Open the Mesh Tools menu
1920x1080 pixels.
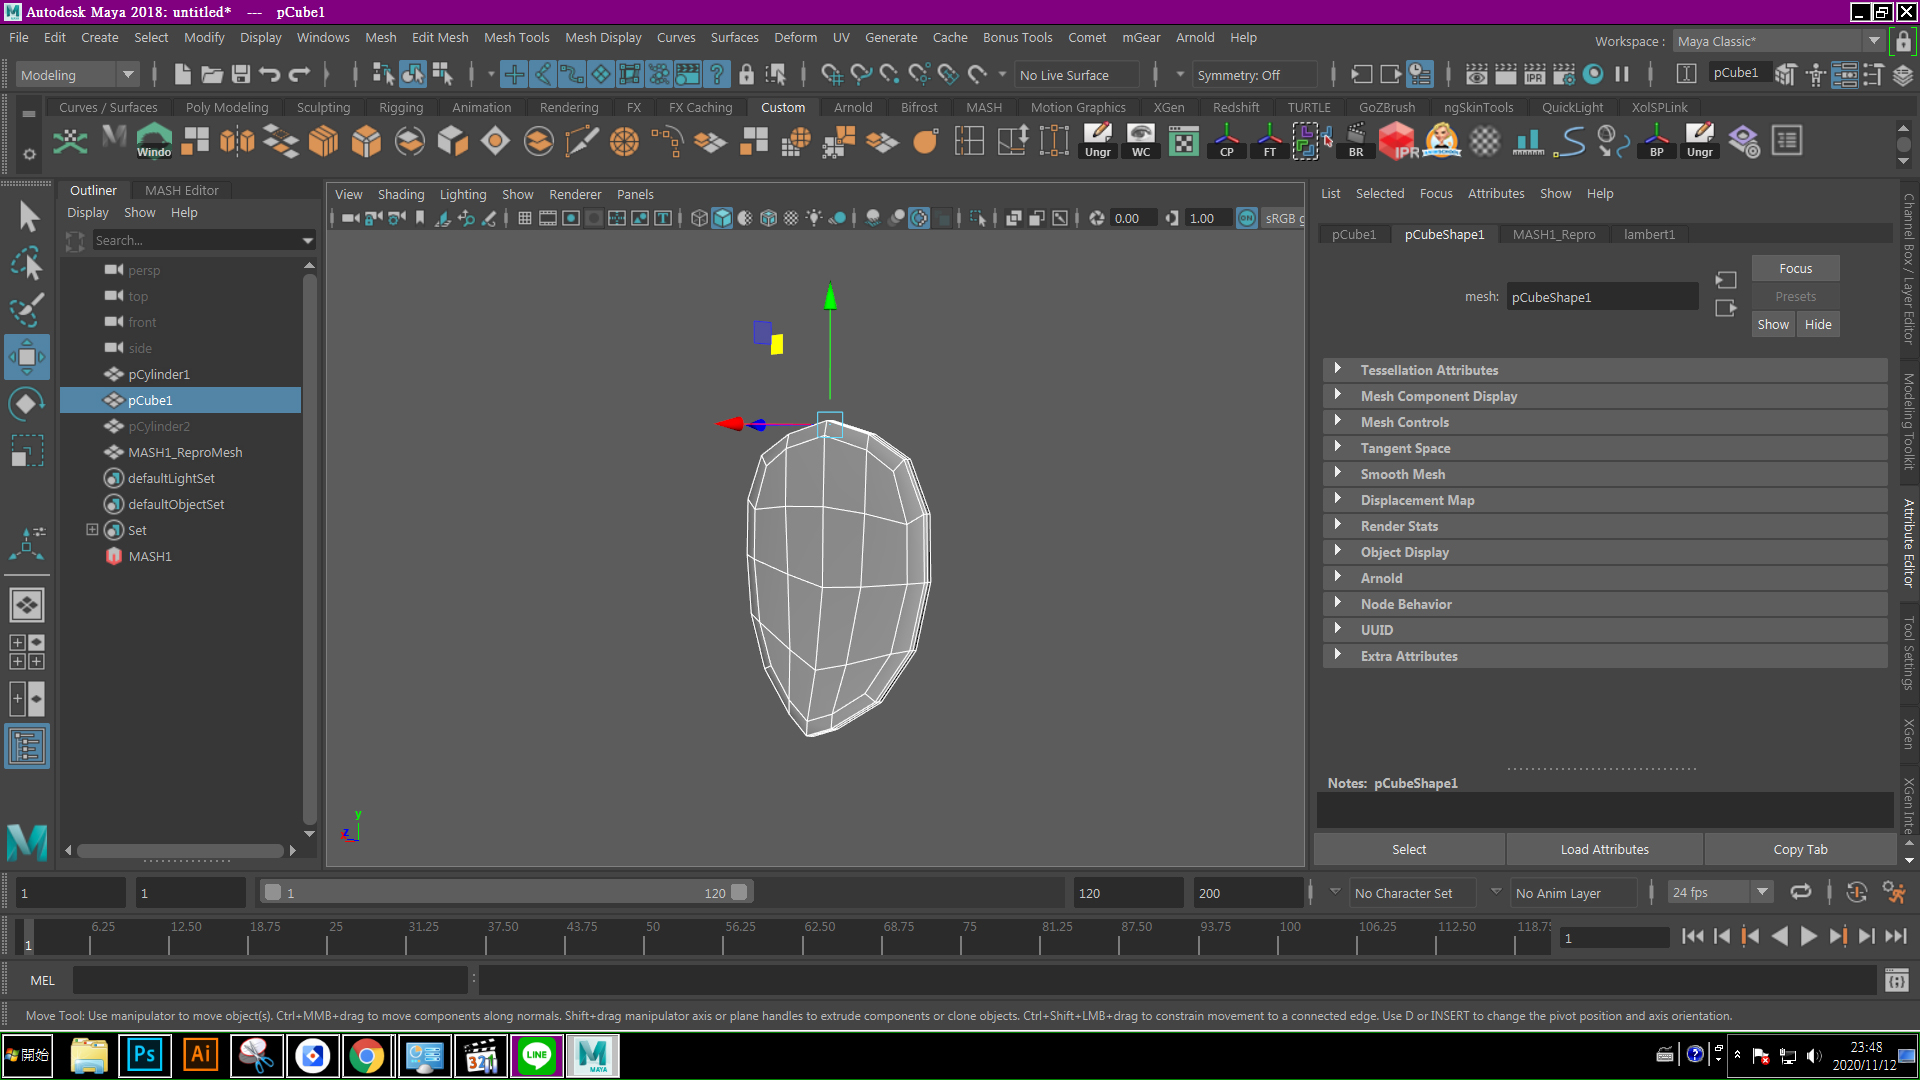point(516,37)
